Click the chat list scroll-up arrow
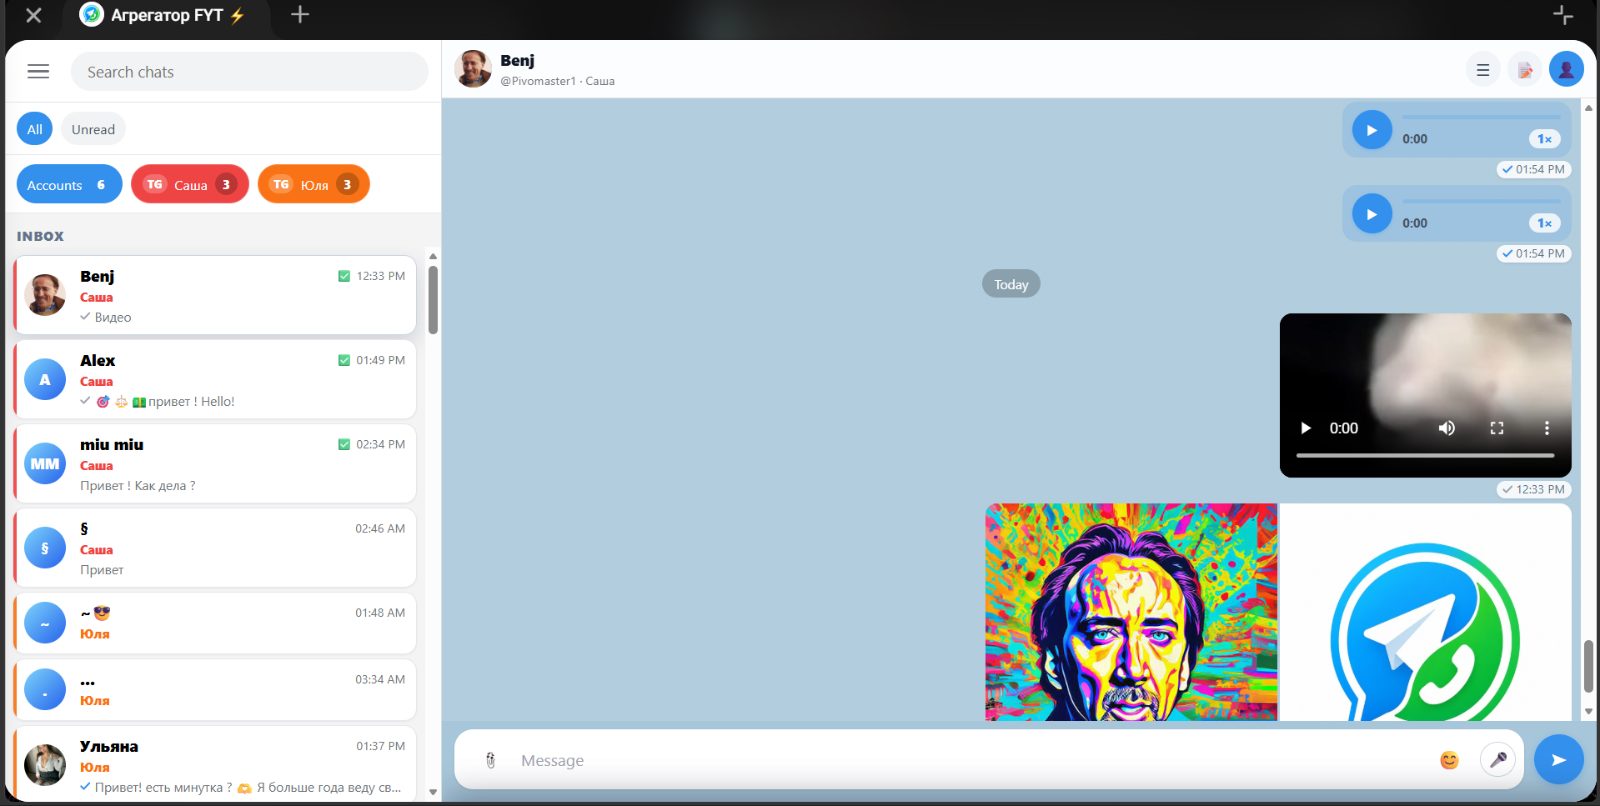 pos(433,256)
